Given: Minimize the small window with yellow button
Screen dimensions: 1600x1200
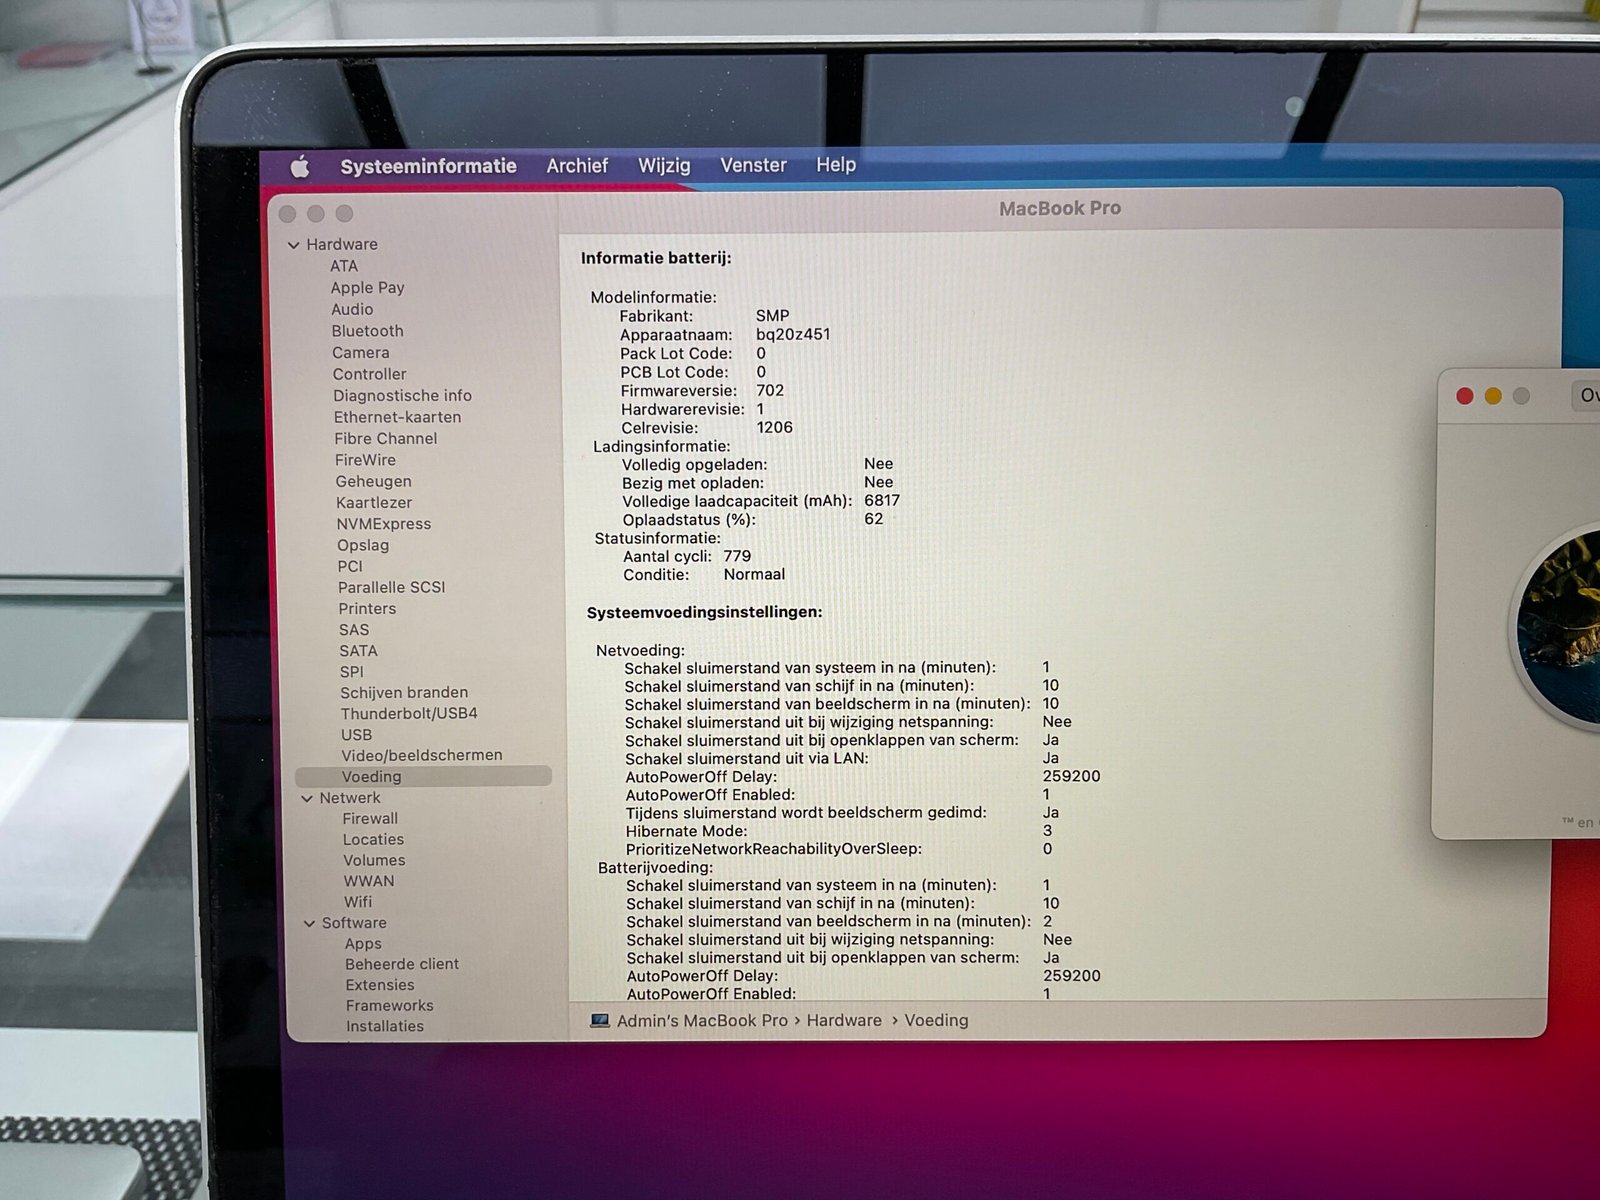Looking at the screenshot, I should [x=1493, y=397].
